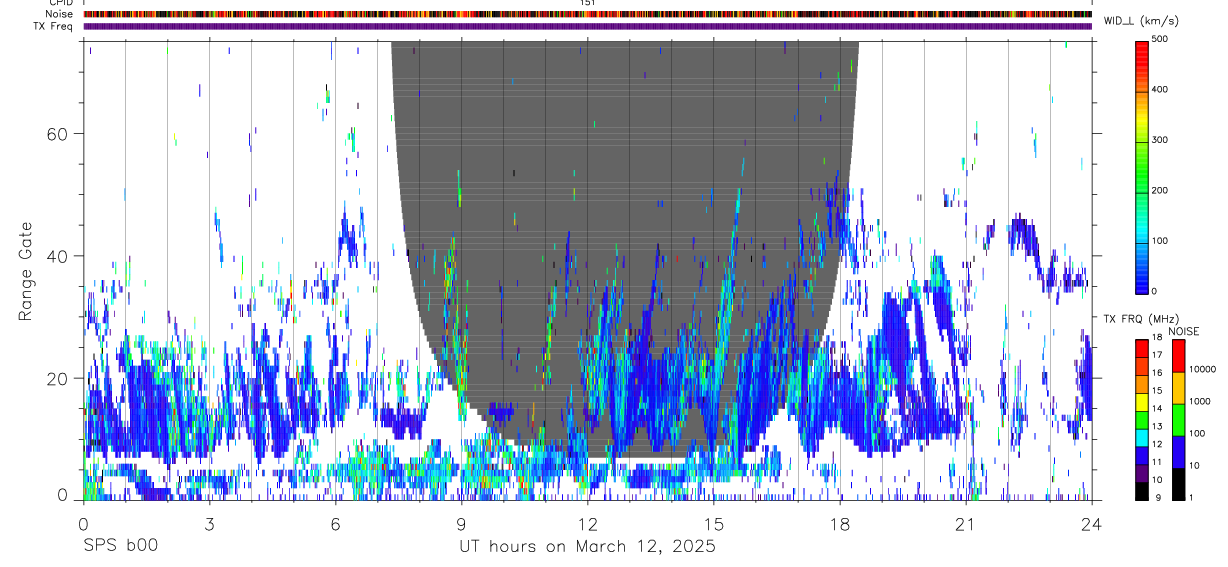The width and height of the screenshot is (1228, 567).
Task: Click the '12' tick on TX FRQ colorbar
Action: click(x=1157, y=444)
